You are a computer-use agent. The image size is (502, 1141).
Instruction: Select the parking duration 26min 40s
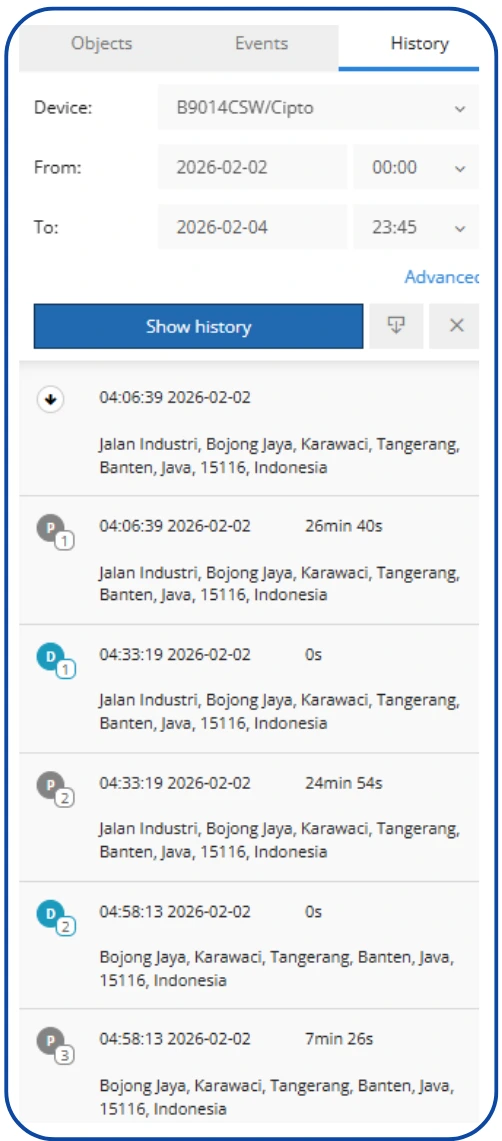click(x=343, y=526)
